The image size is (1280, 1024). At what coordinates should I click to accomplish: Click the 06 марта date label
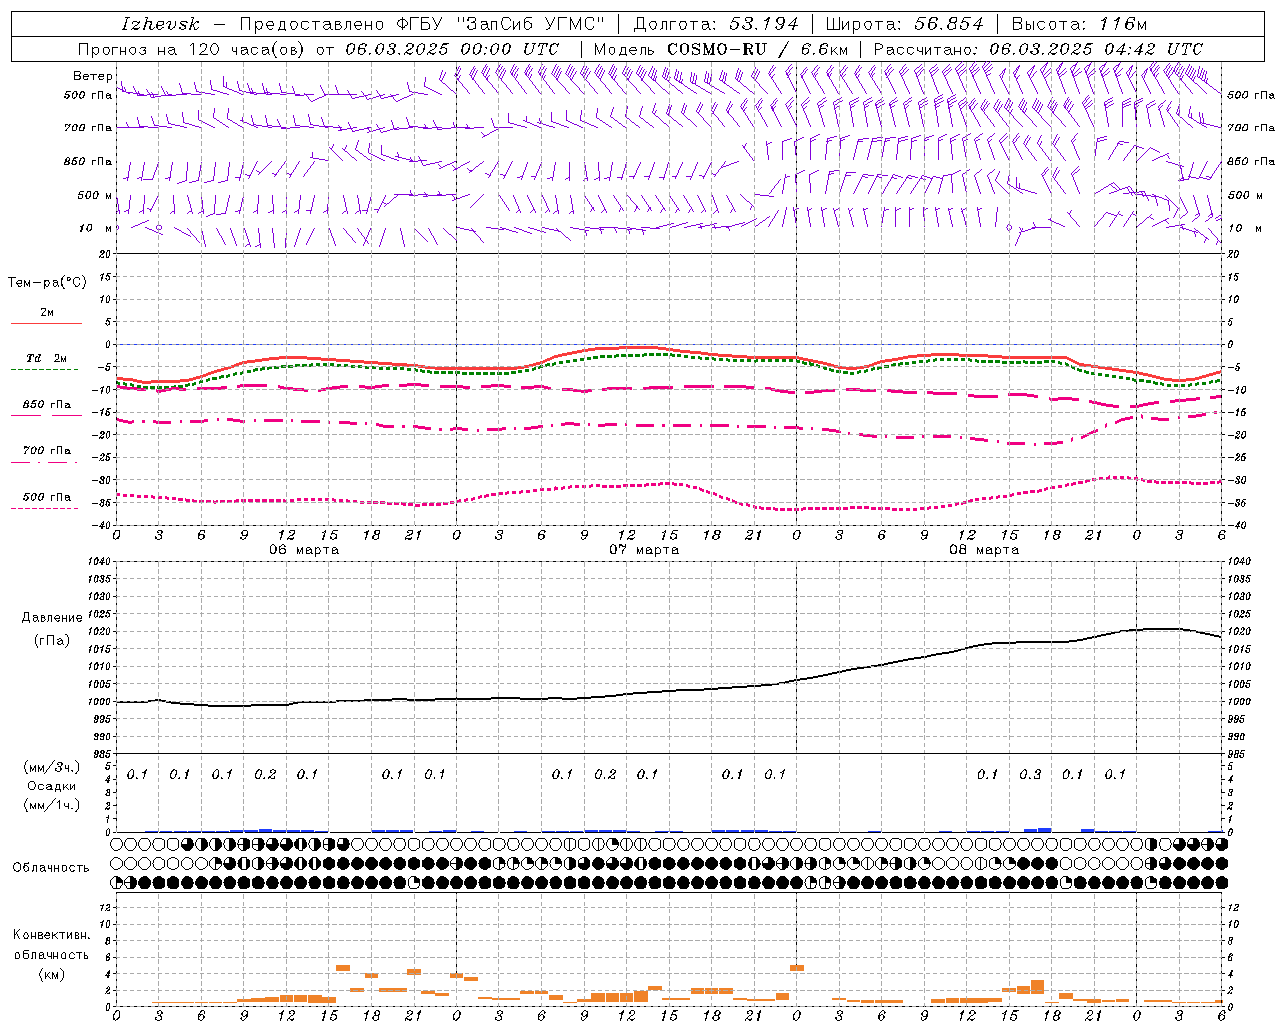[x=304, y=550]
